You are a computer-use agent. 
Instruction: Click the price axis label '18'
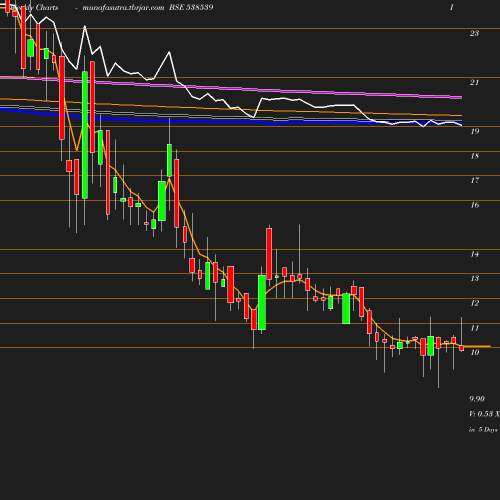coord(475,156)
